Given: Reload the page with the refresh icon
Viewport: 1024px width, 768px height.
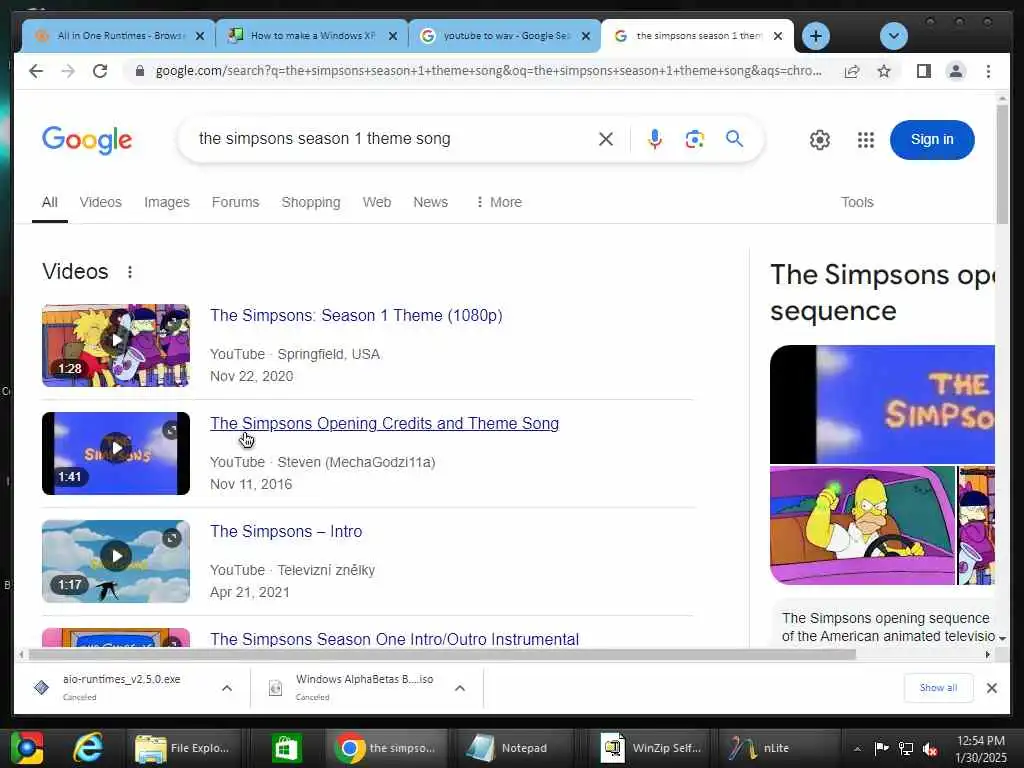Looking at the screenshot, I should [100, 71].
